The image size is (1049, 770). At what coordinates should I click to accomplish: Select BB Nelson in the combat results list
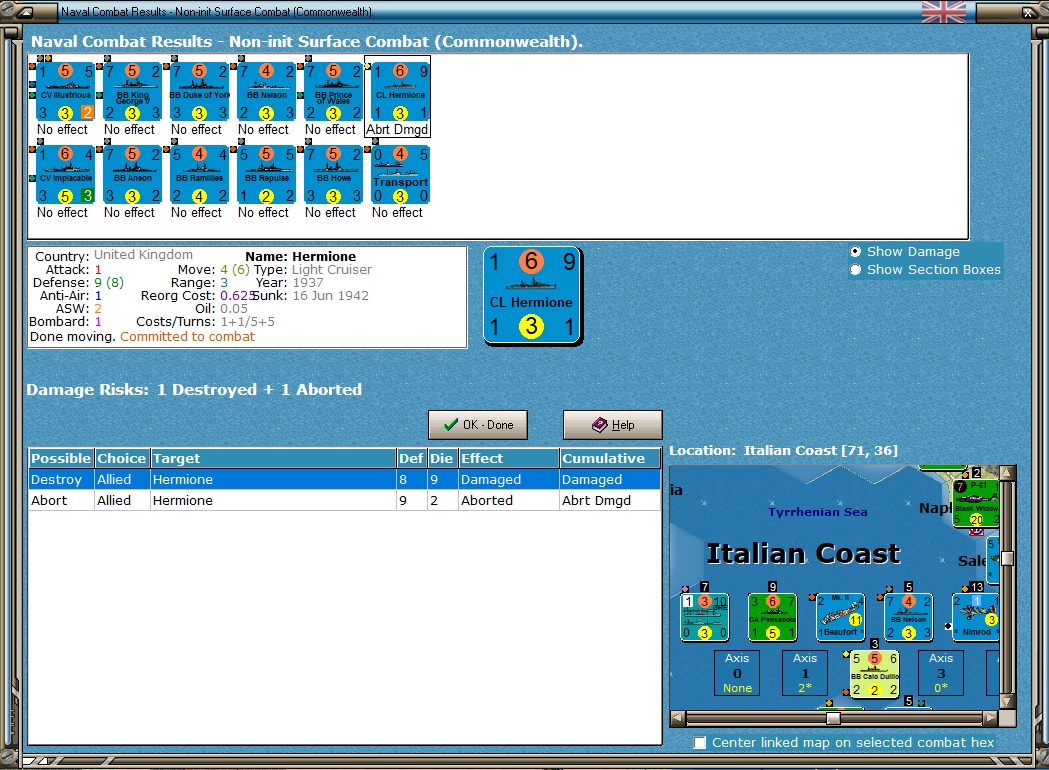[266, 92]
